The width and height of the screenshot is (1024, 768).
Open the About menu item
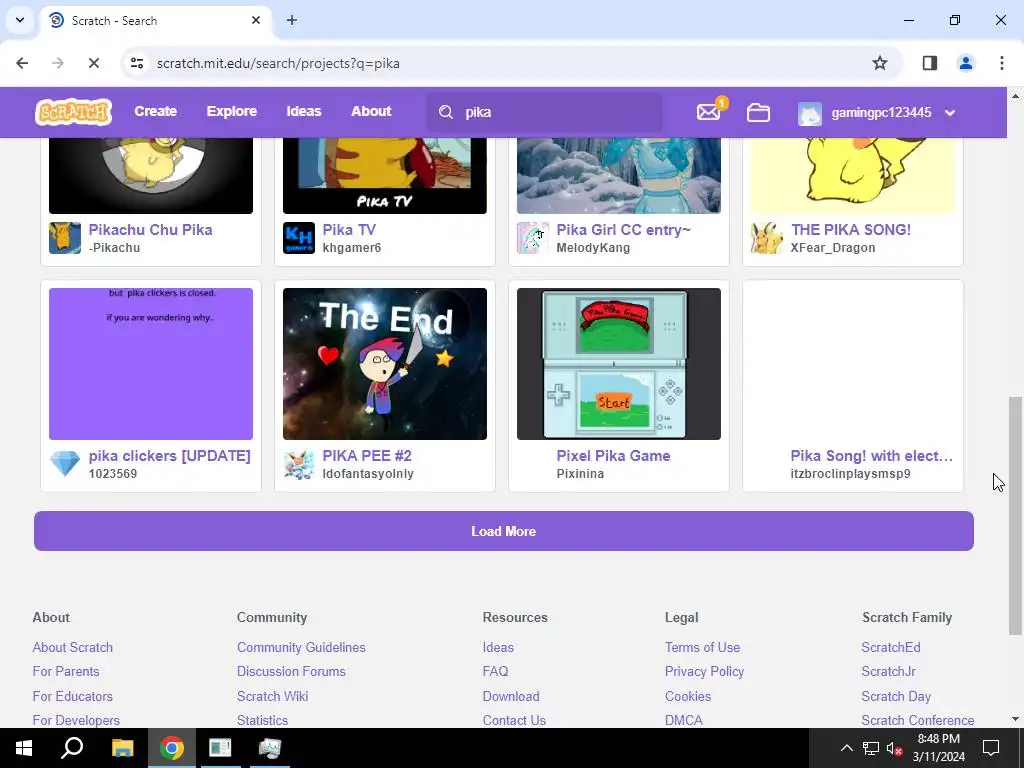click(371, 112)
